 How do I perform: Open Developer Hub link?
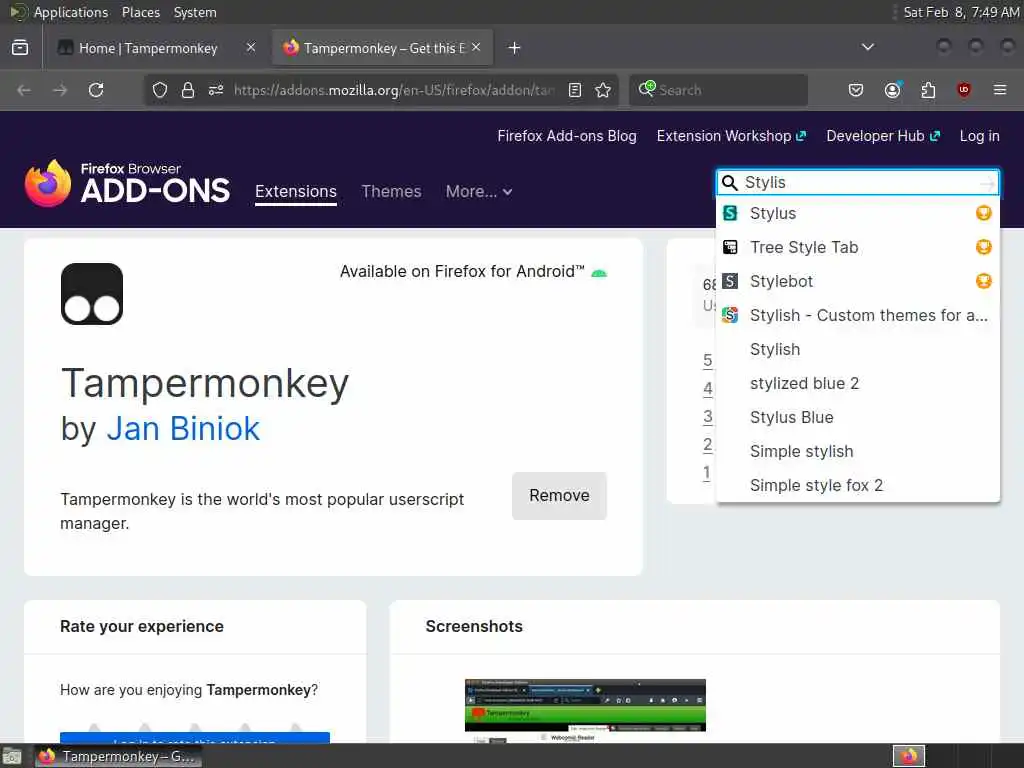pos(883,136)
